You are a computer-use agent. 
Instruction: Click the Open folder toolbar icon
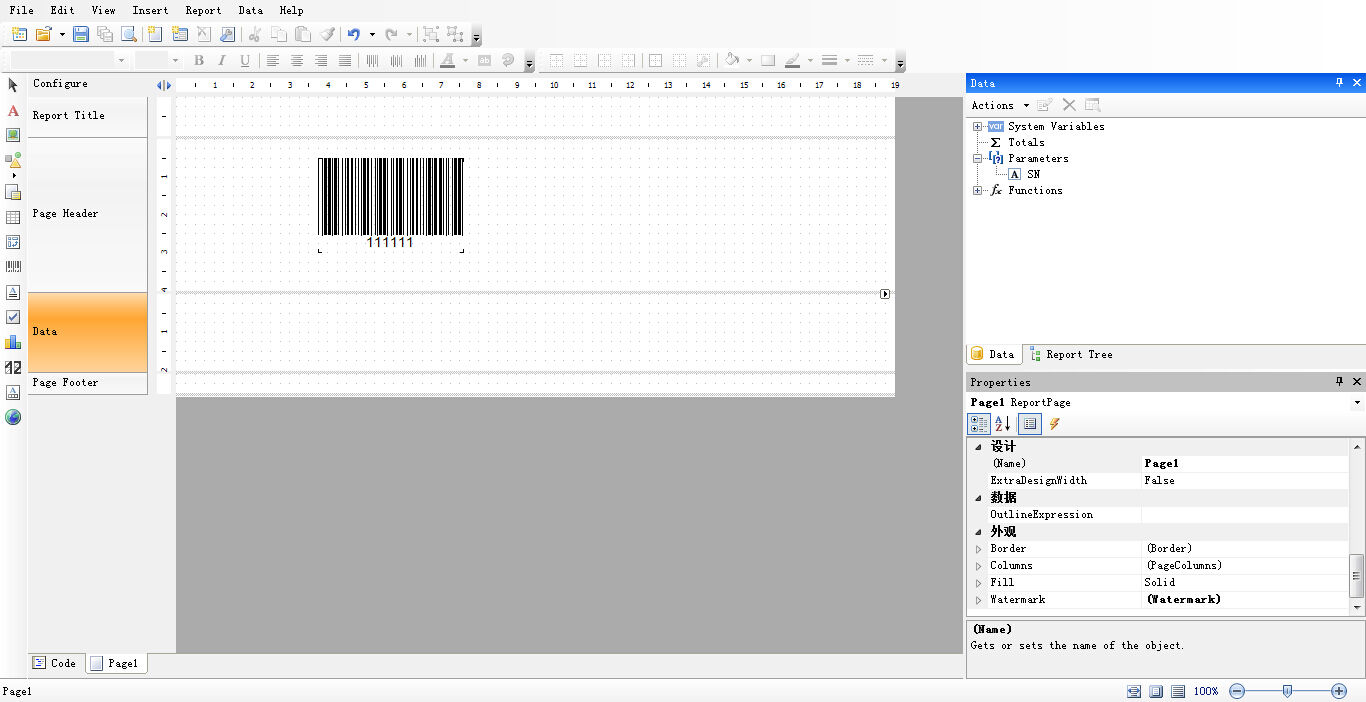tap(43, 34)
